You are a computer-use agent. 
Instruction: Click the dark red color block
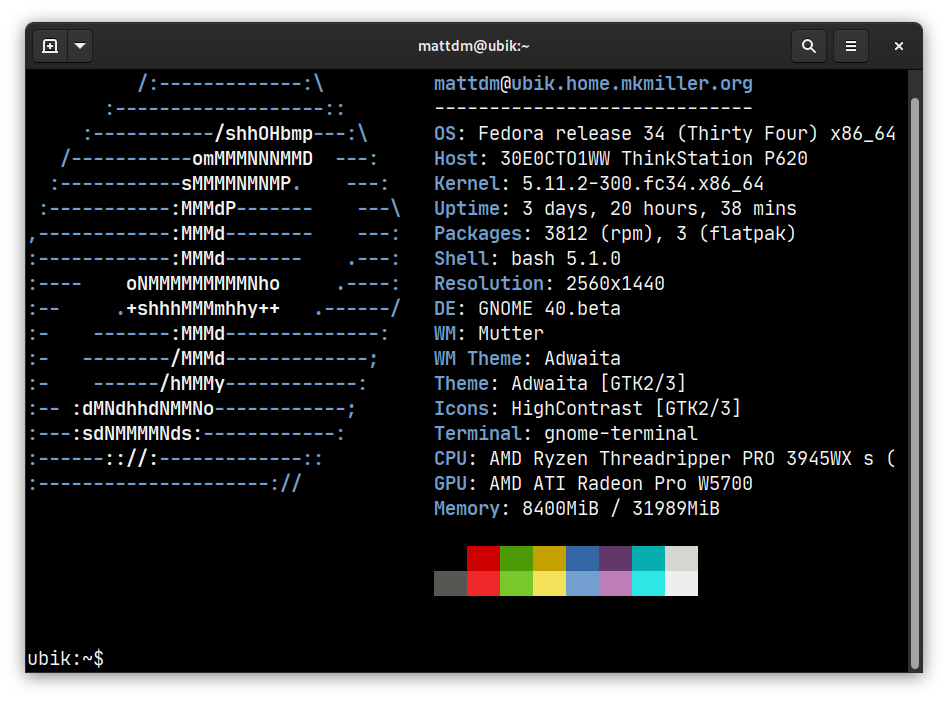click(x=483, y=558)
